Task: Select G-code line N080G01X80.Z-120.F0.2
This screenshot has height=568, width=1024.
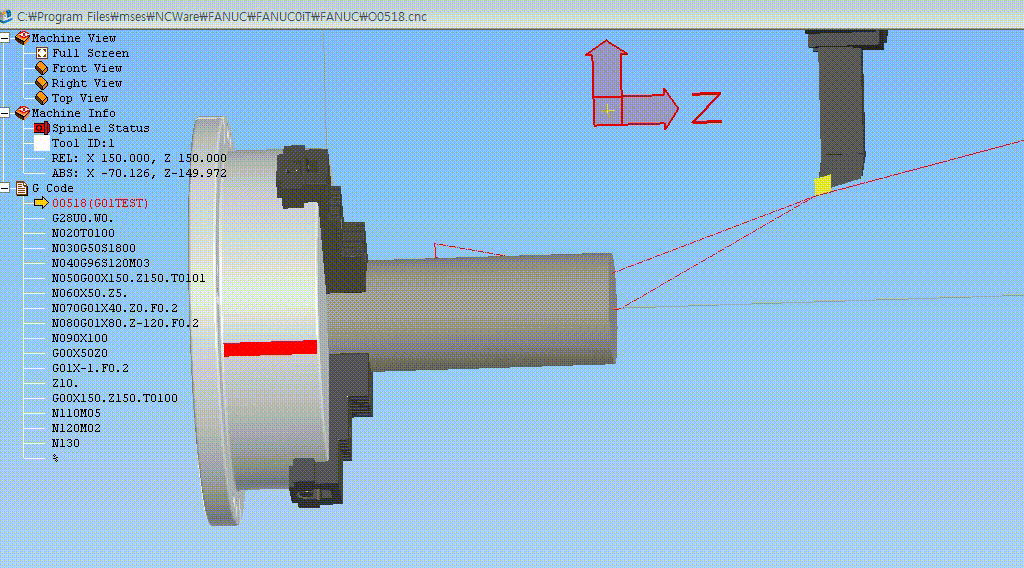Action: coord(125,323)
